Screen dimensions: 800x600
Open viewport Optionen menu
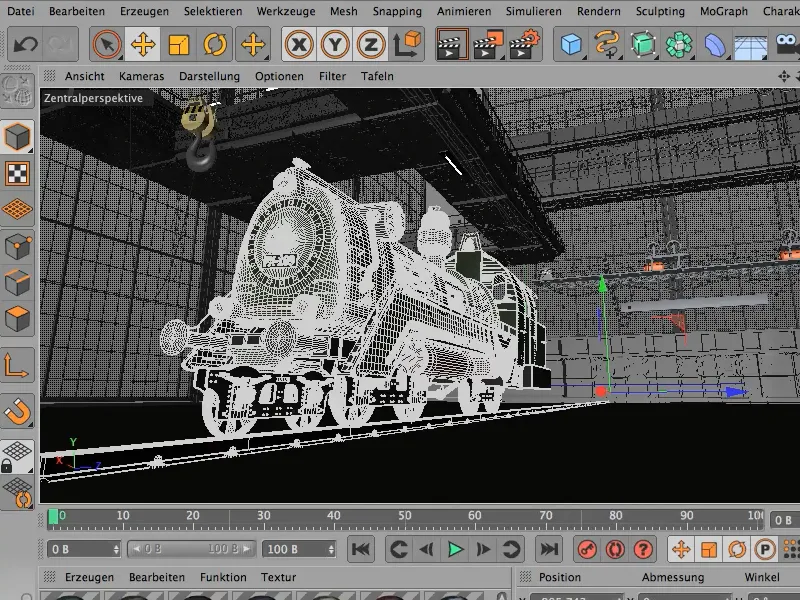(x=279, y=77)
